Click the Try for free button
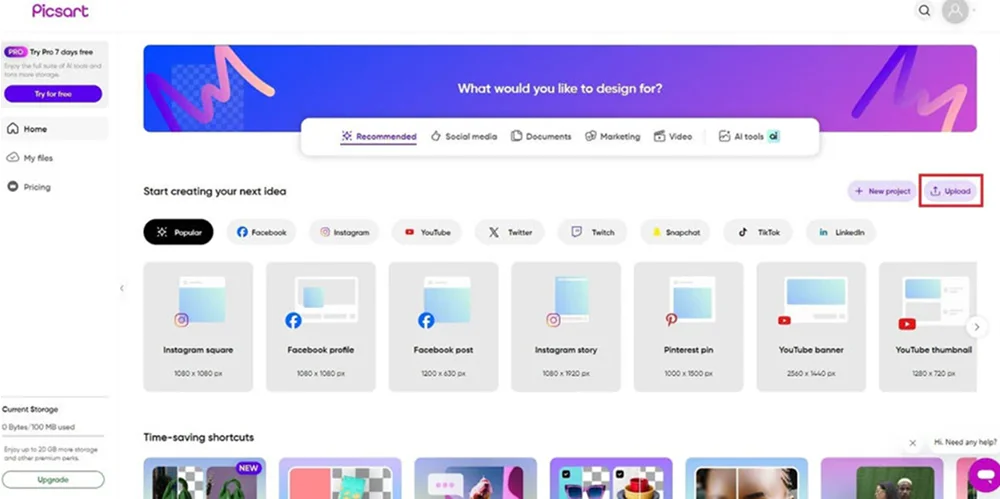Viewport: 1000px width, 499px height. tap(53, 94)
